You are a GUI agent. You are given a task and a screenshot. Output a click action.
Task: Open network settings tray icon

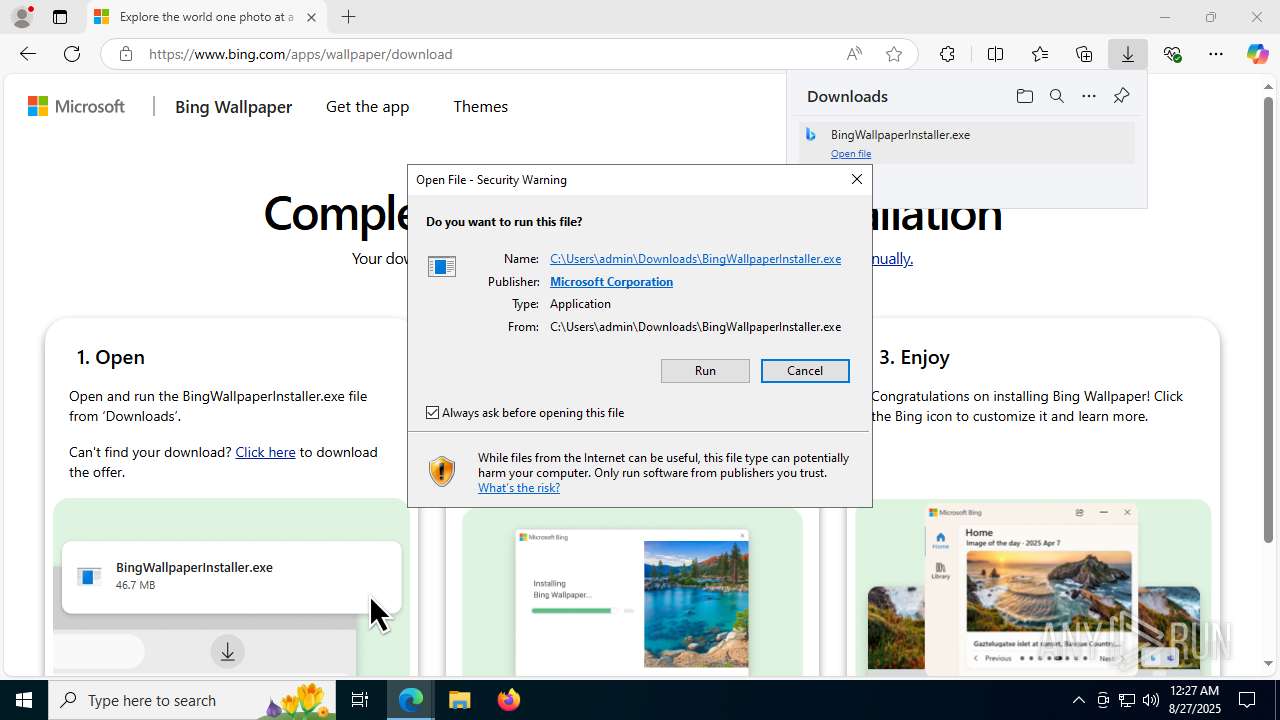[x=1127, y=700]
